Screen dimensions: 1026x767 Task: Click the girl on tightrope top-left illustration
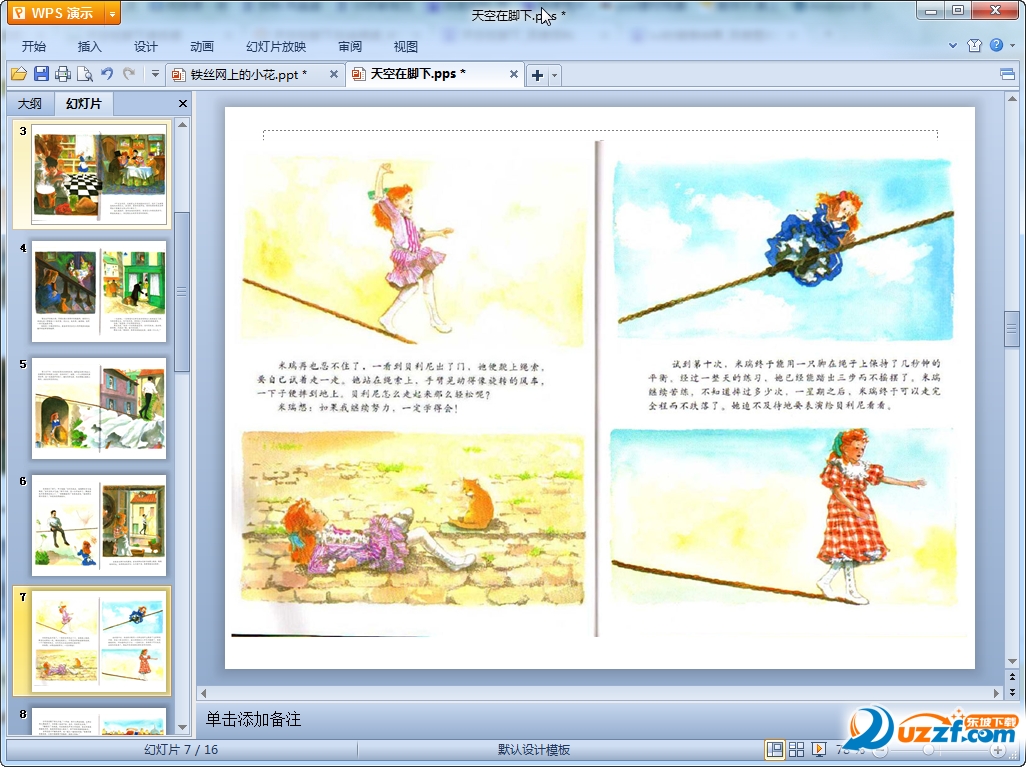coord(412,251)
